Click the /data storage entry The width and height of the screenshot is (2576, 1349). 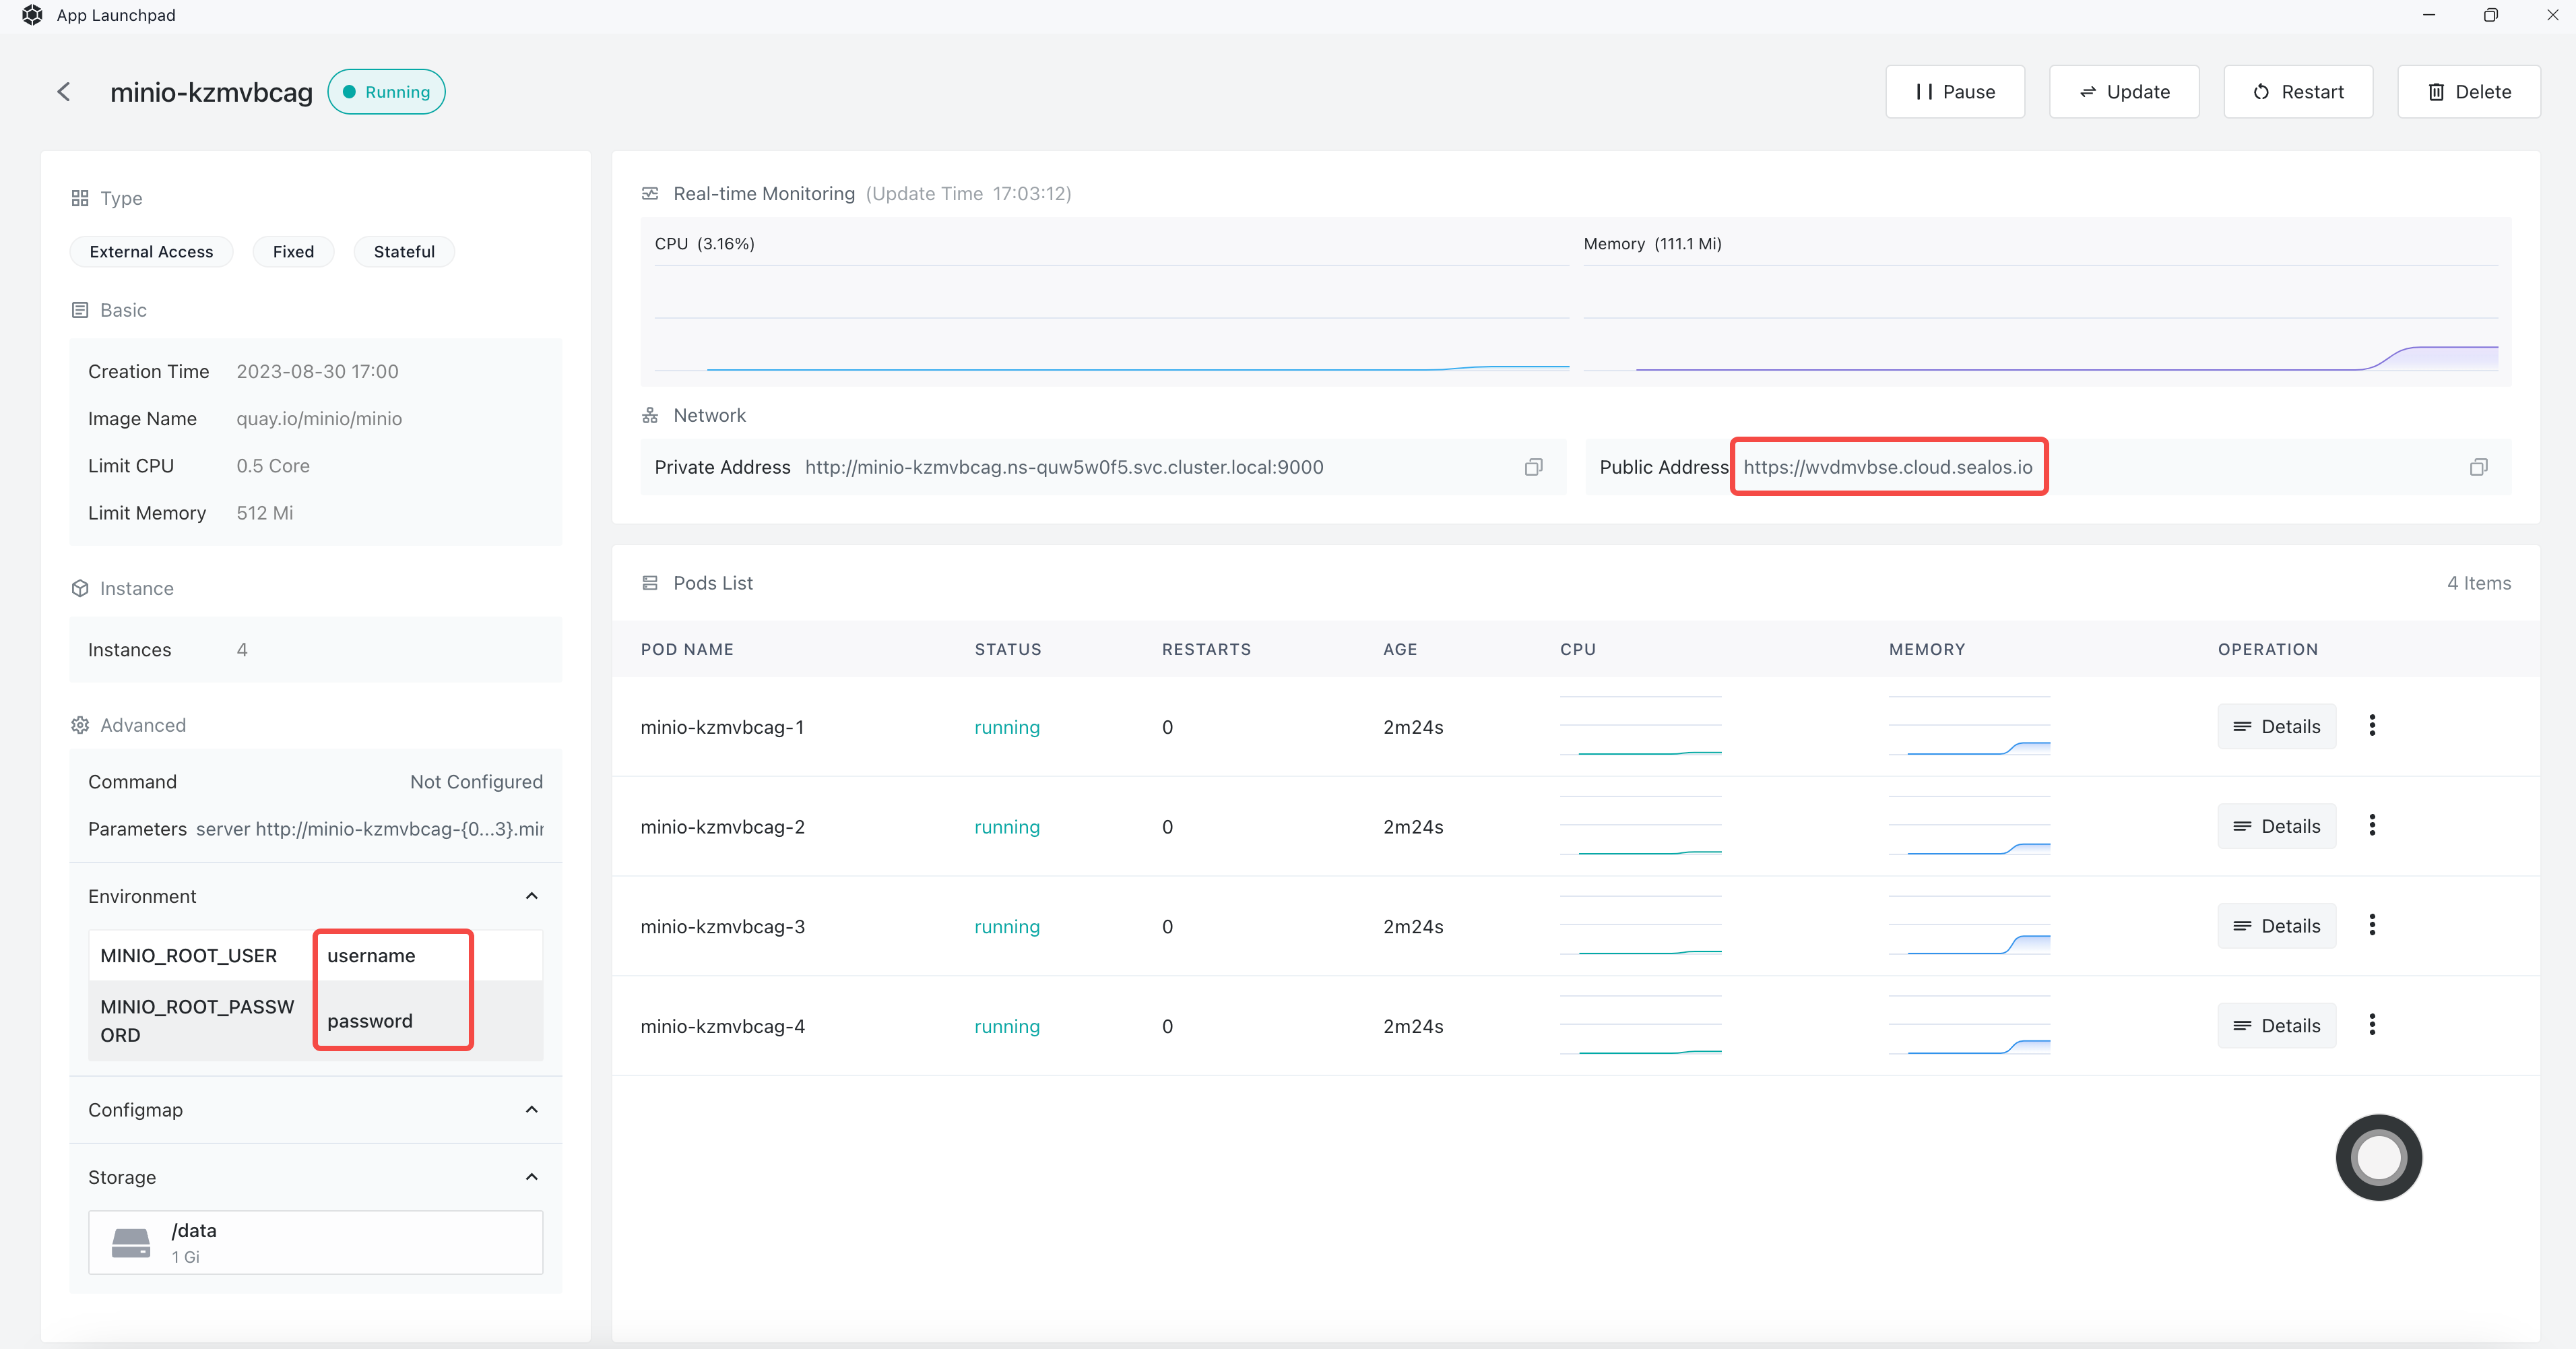pyautogui.click(x=316, y=1243)
